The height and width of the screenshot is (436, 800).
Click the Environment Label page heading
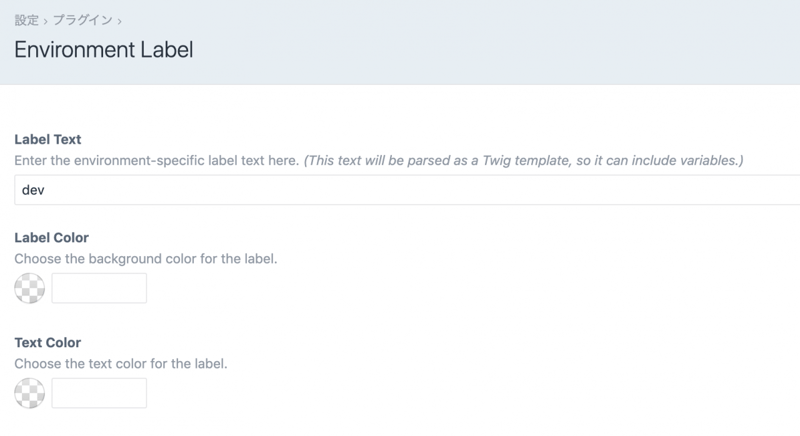tap(103, 50)
